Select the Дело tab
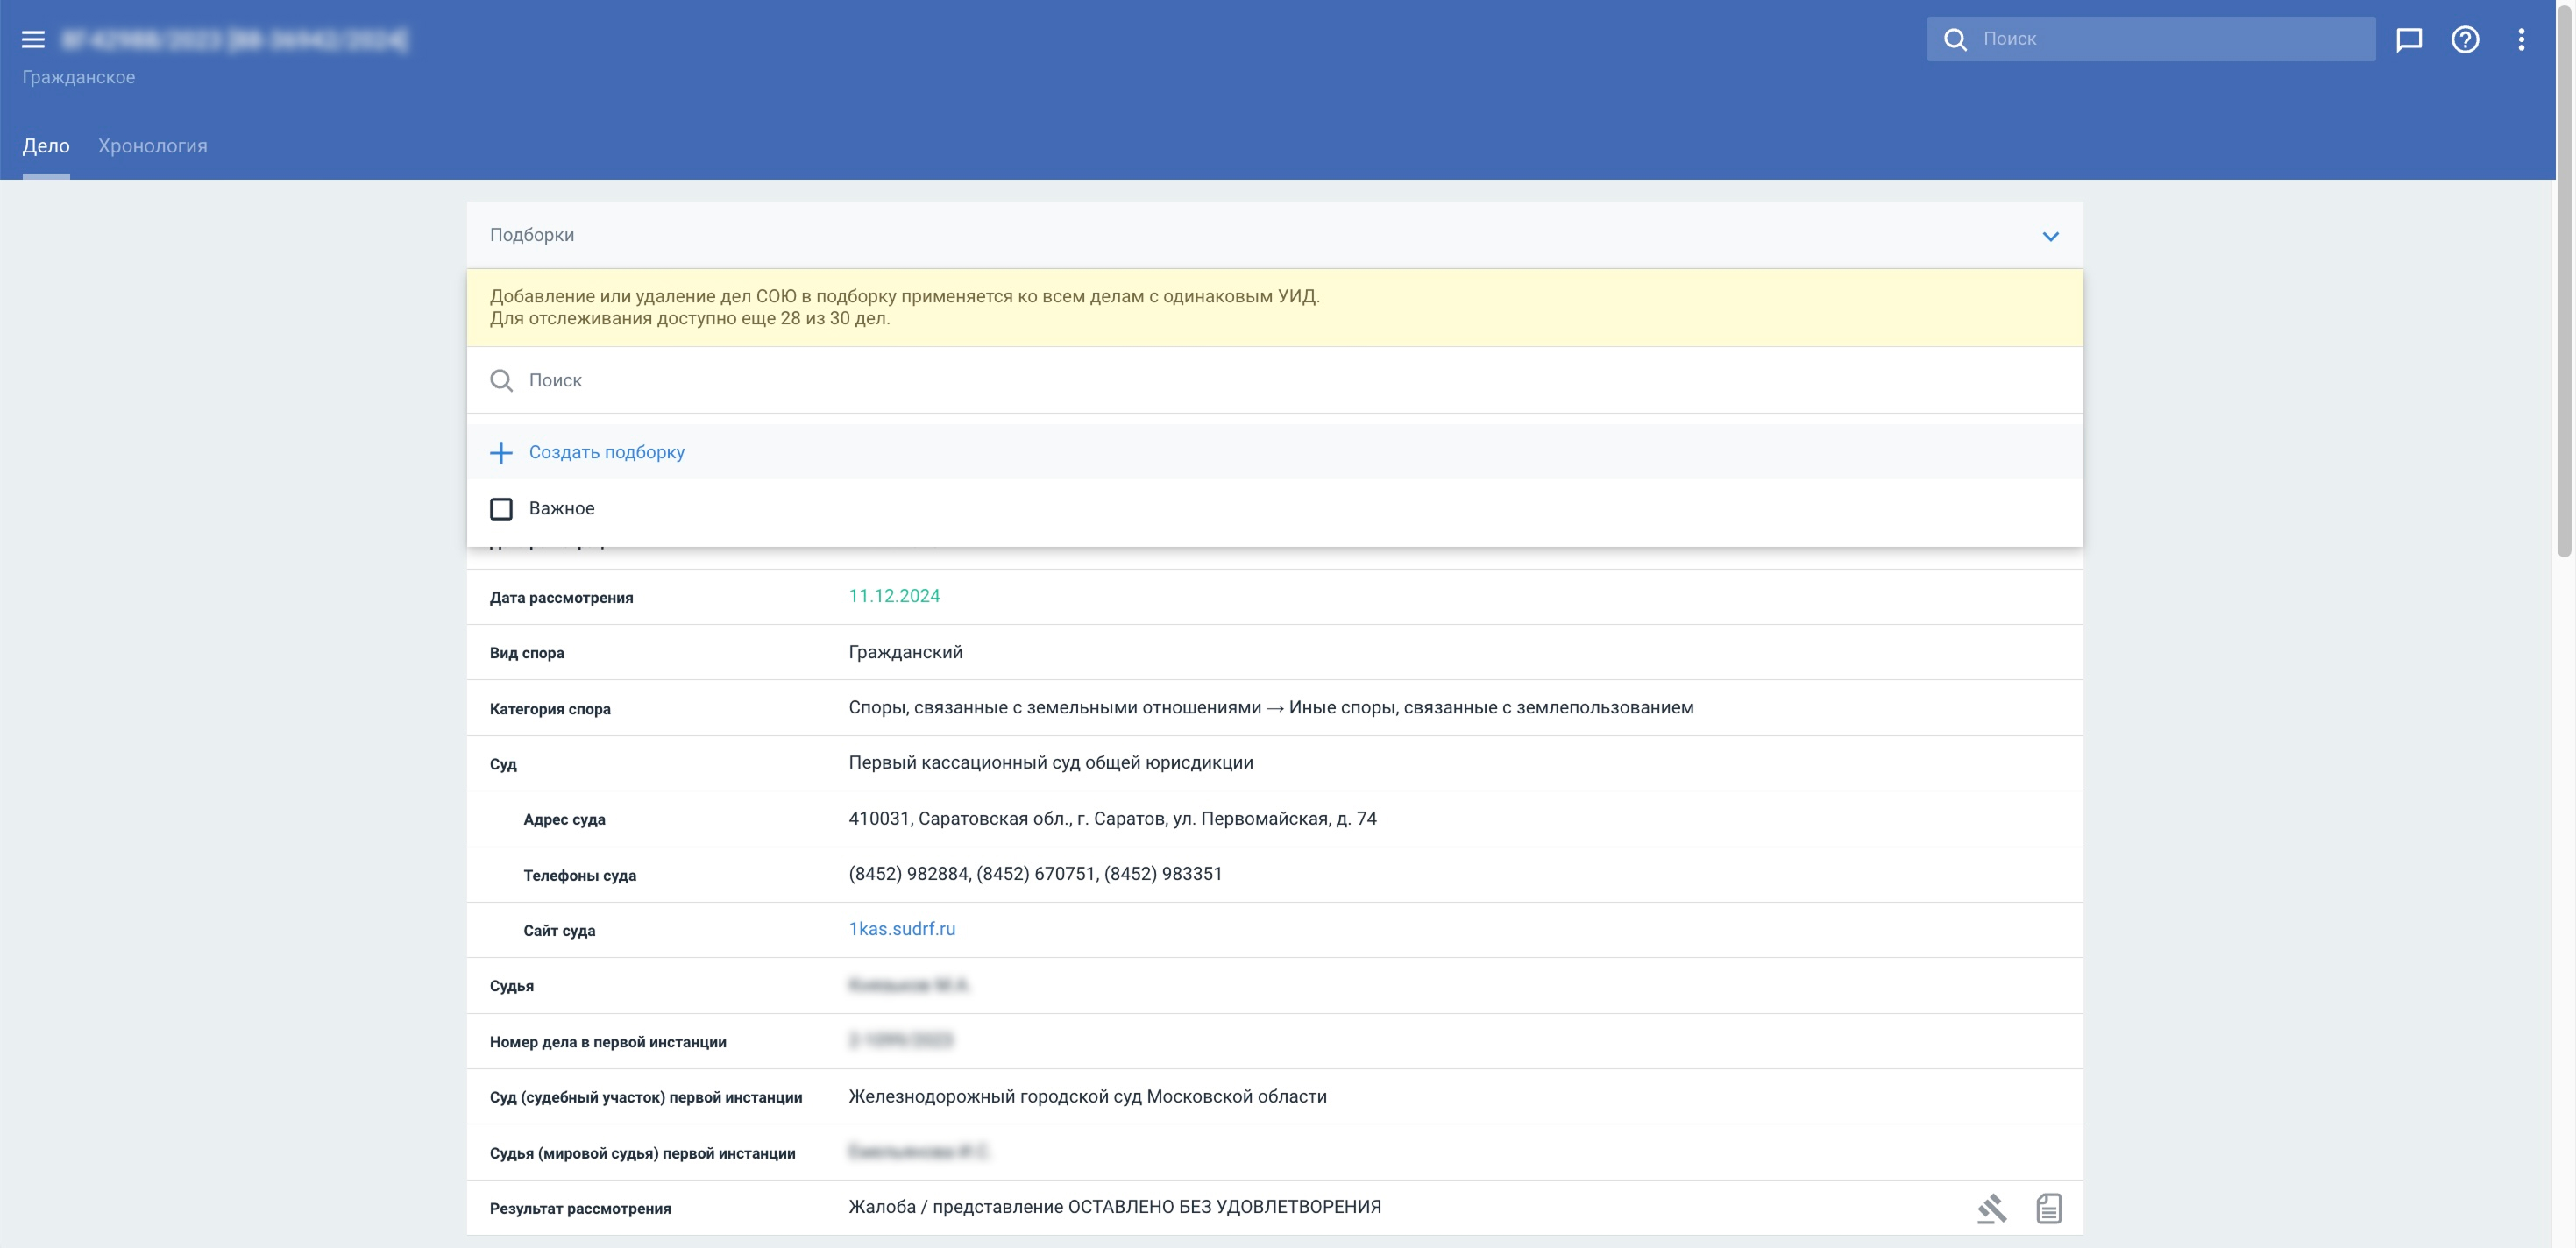2576x1248 pixels. (46, 146)
